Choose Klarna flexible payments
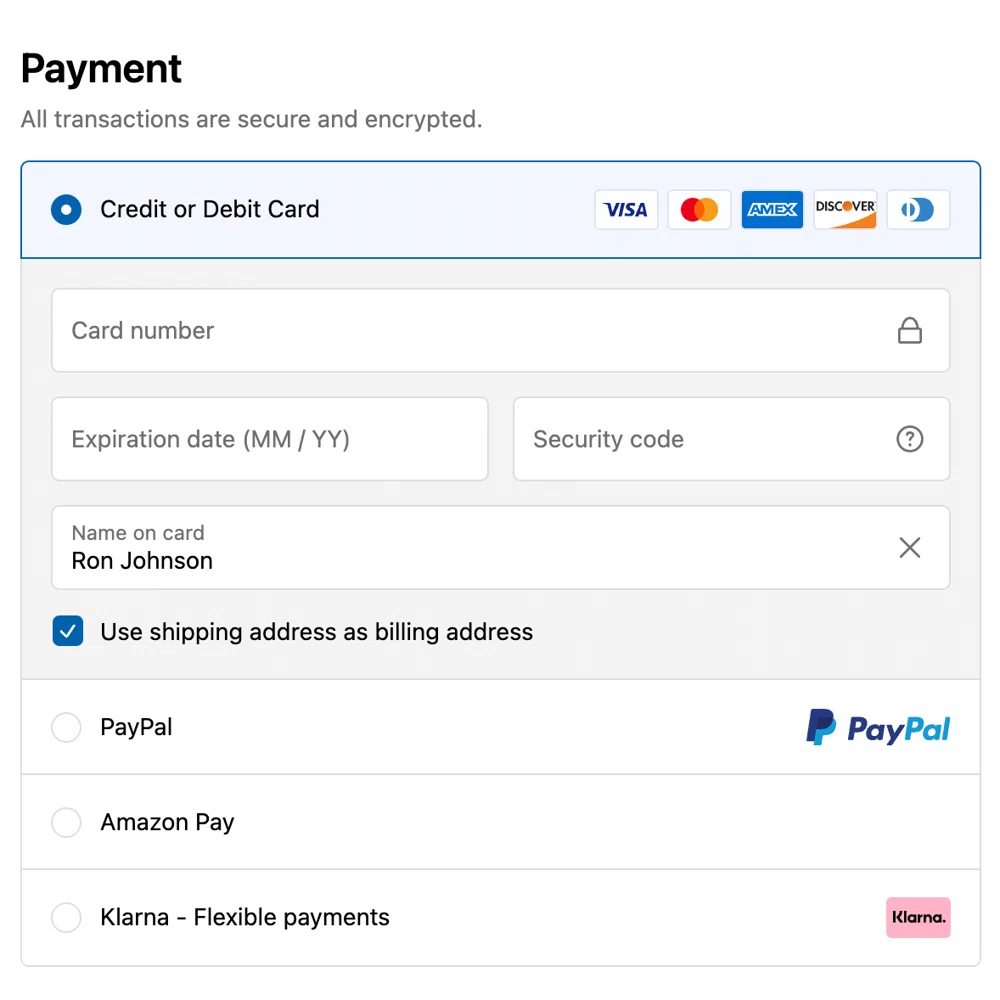Screen dimensions: 1000x1000 [66, 917]
